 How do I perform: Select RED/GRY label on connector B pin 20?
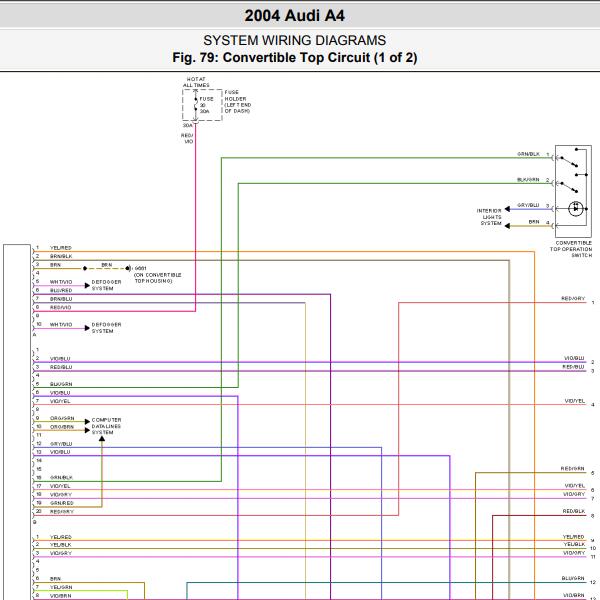tap(62, 511)
